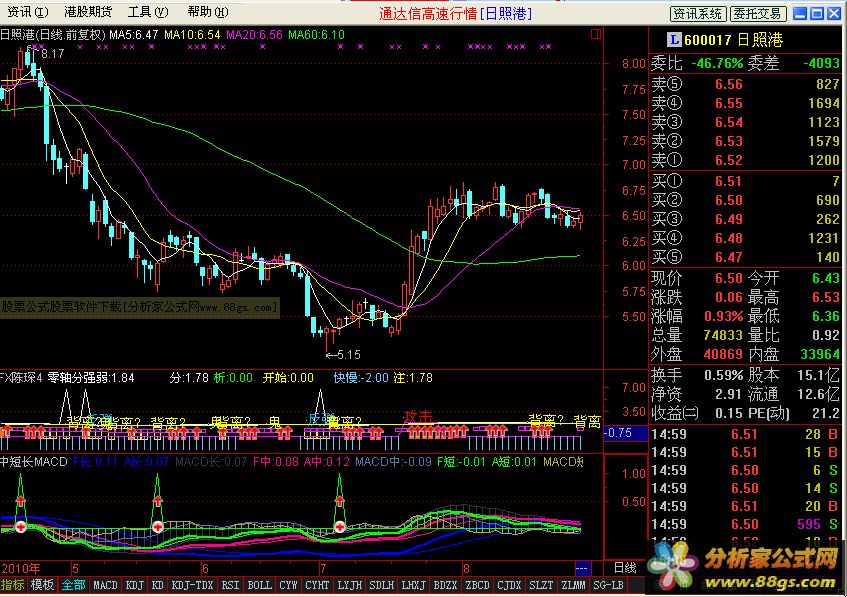Click the chart title 日照港(日线.前复权)
Image resolution: width=847 pixels, height=597 pixels.
(52, 35)
